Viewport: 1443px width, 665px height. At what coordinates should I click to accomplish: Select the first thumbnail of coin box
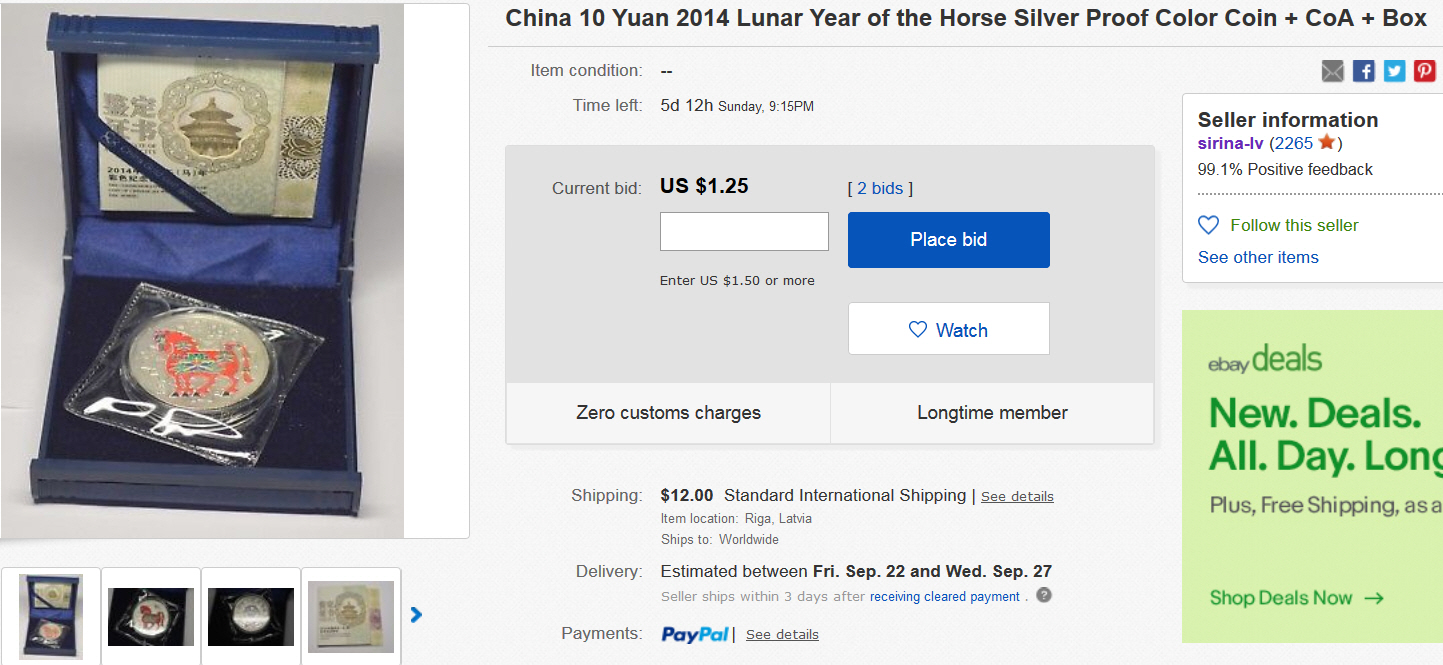pos(51,616)
